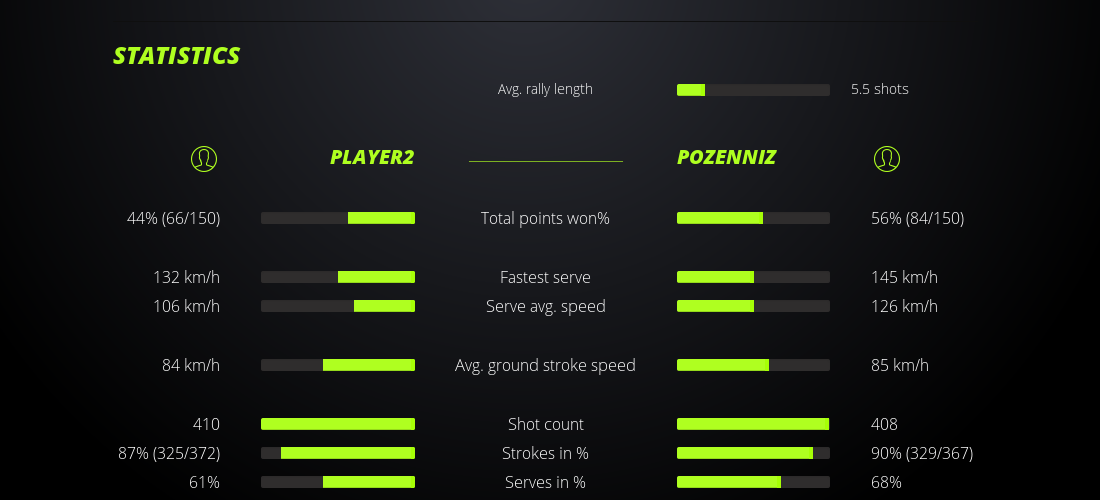Click the Serve avg. speed label
Image resolution: width=1100 pixels, height=500 pixels.
545,306
